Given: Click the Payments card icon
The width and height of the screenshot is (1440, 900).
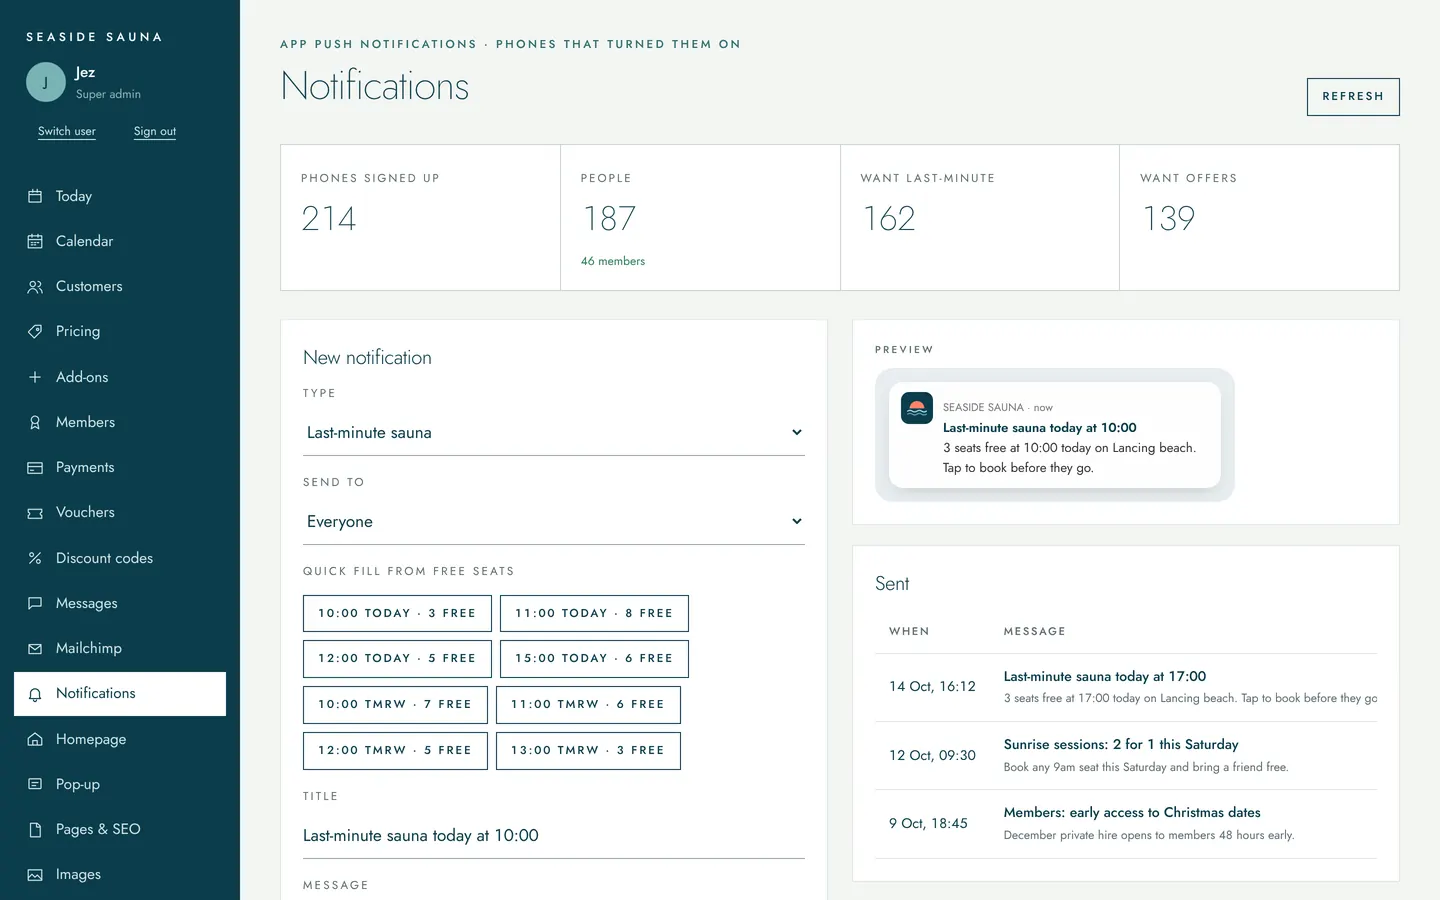Looking at the screenshot, I should (x=35, y=467).
